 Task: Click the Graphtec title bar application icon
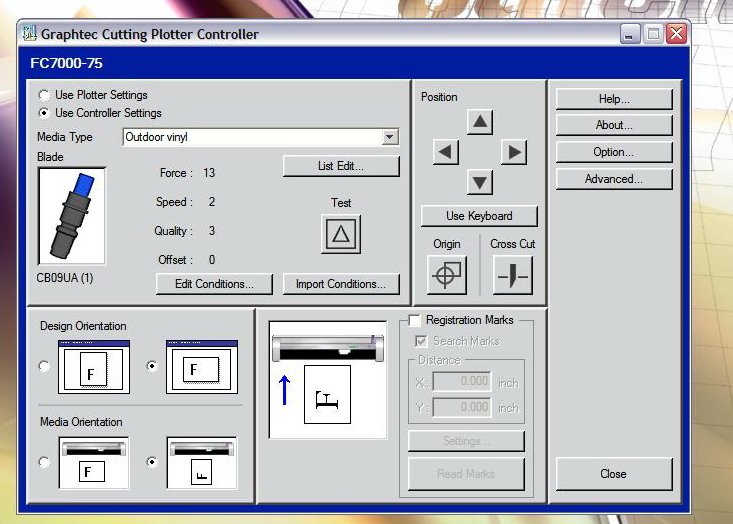click(x=29, y=34)
